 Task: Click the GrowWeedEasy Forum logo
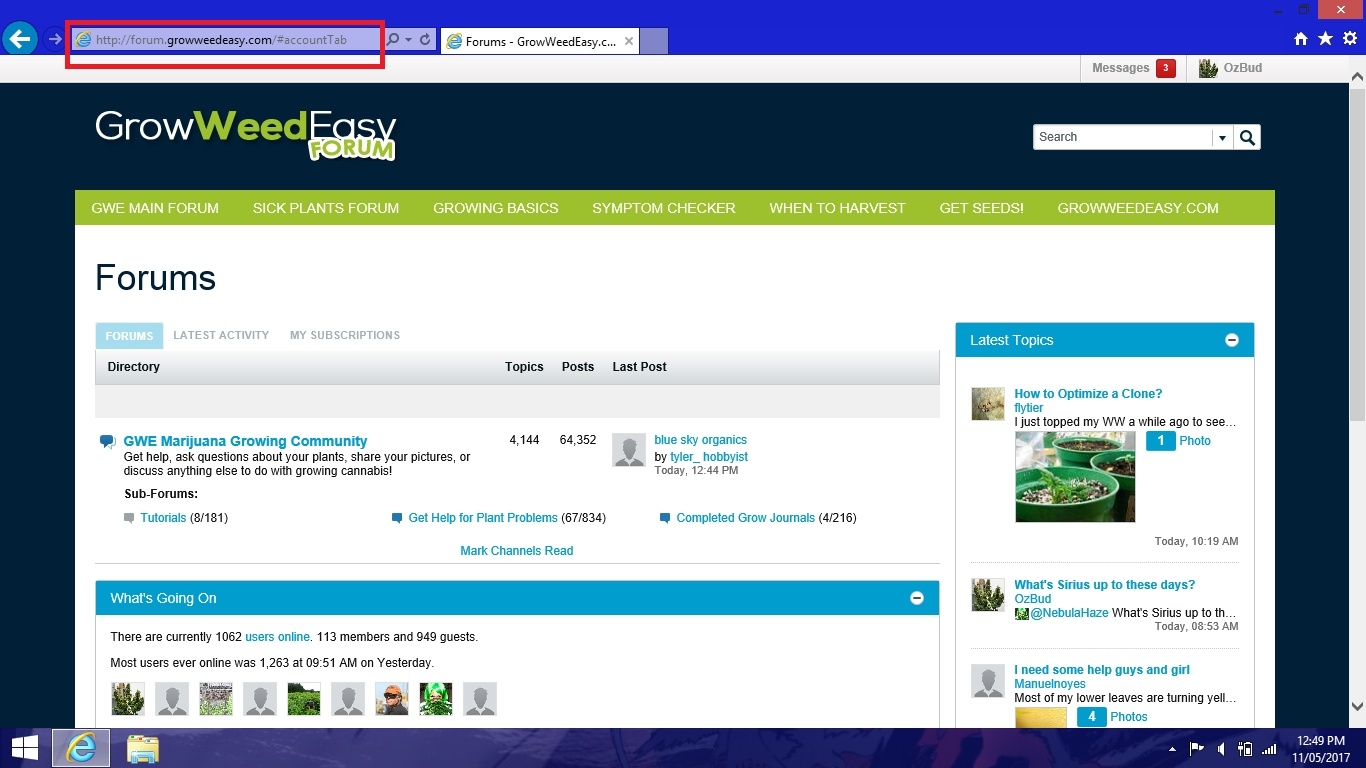(246, 134)
